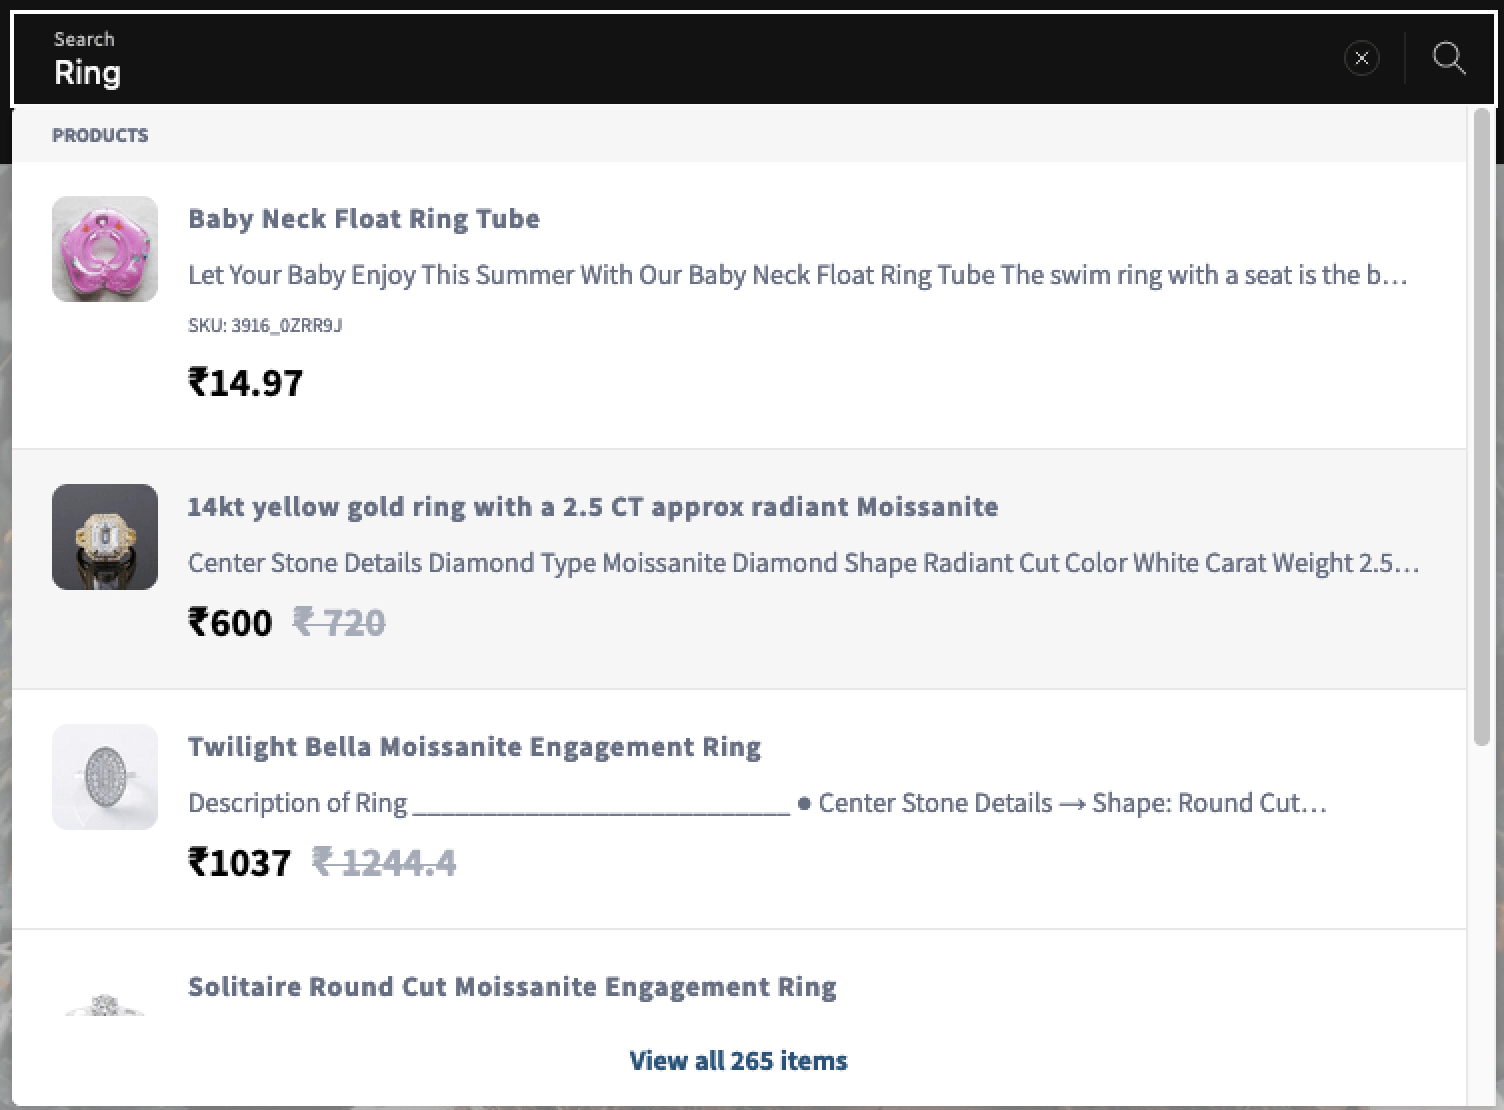This screenshot has width=1504, height=1110.
Task: Open Baby Neck Float Ring Tube title
Action: point(364,219)
